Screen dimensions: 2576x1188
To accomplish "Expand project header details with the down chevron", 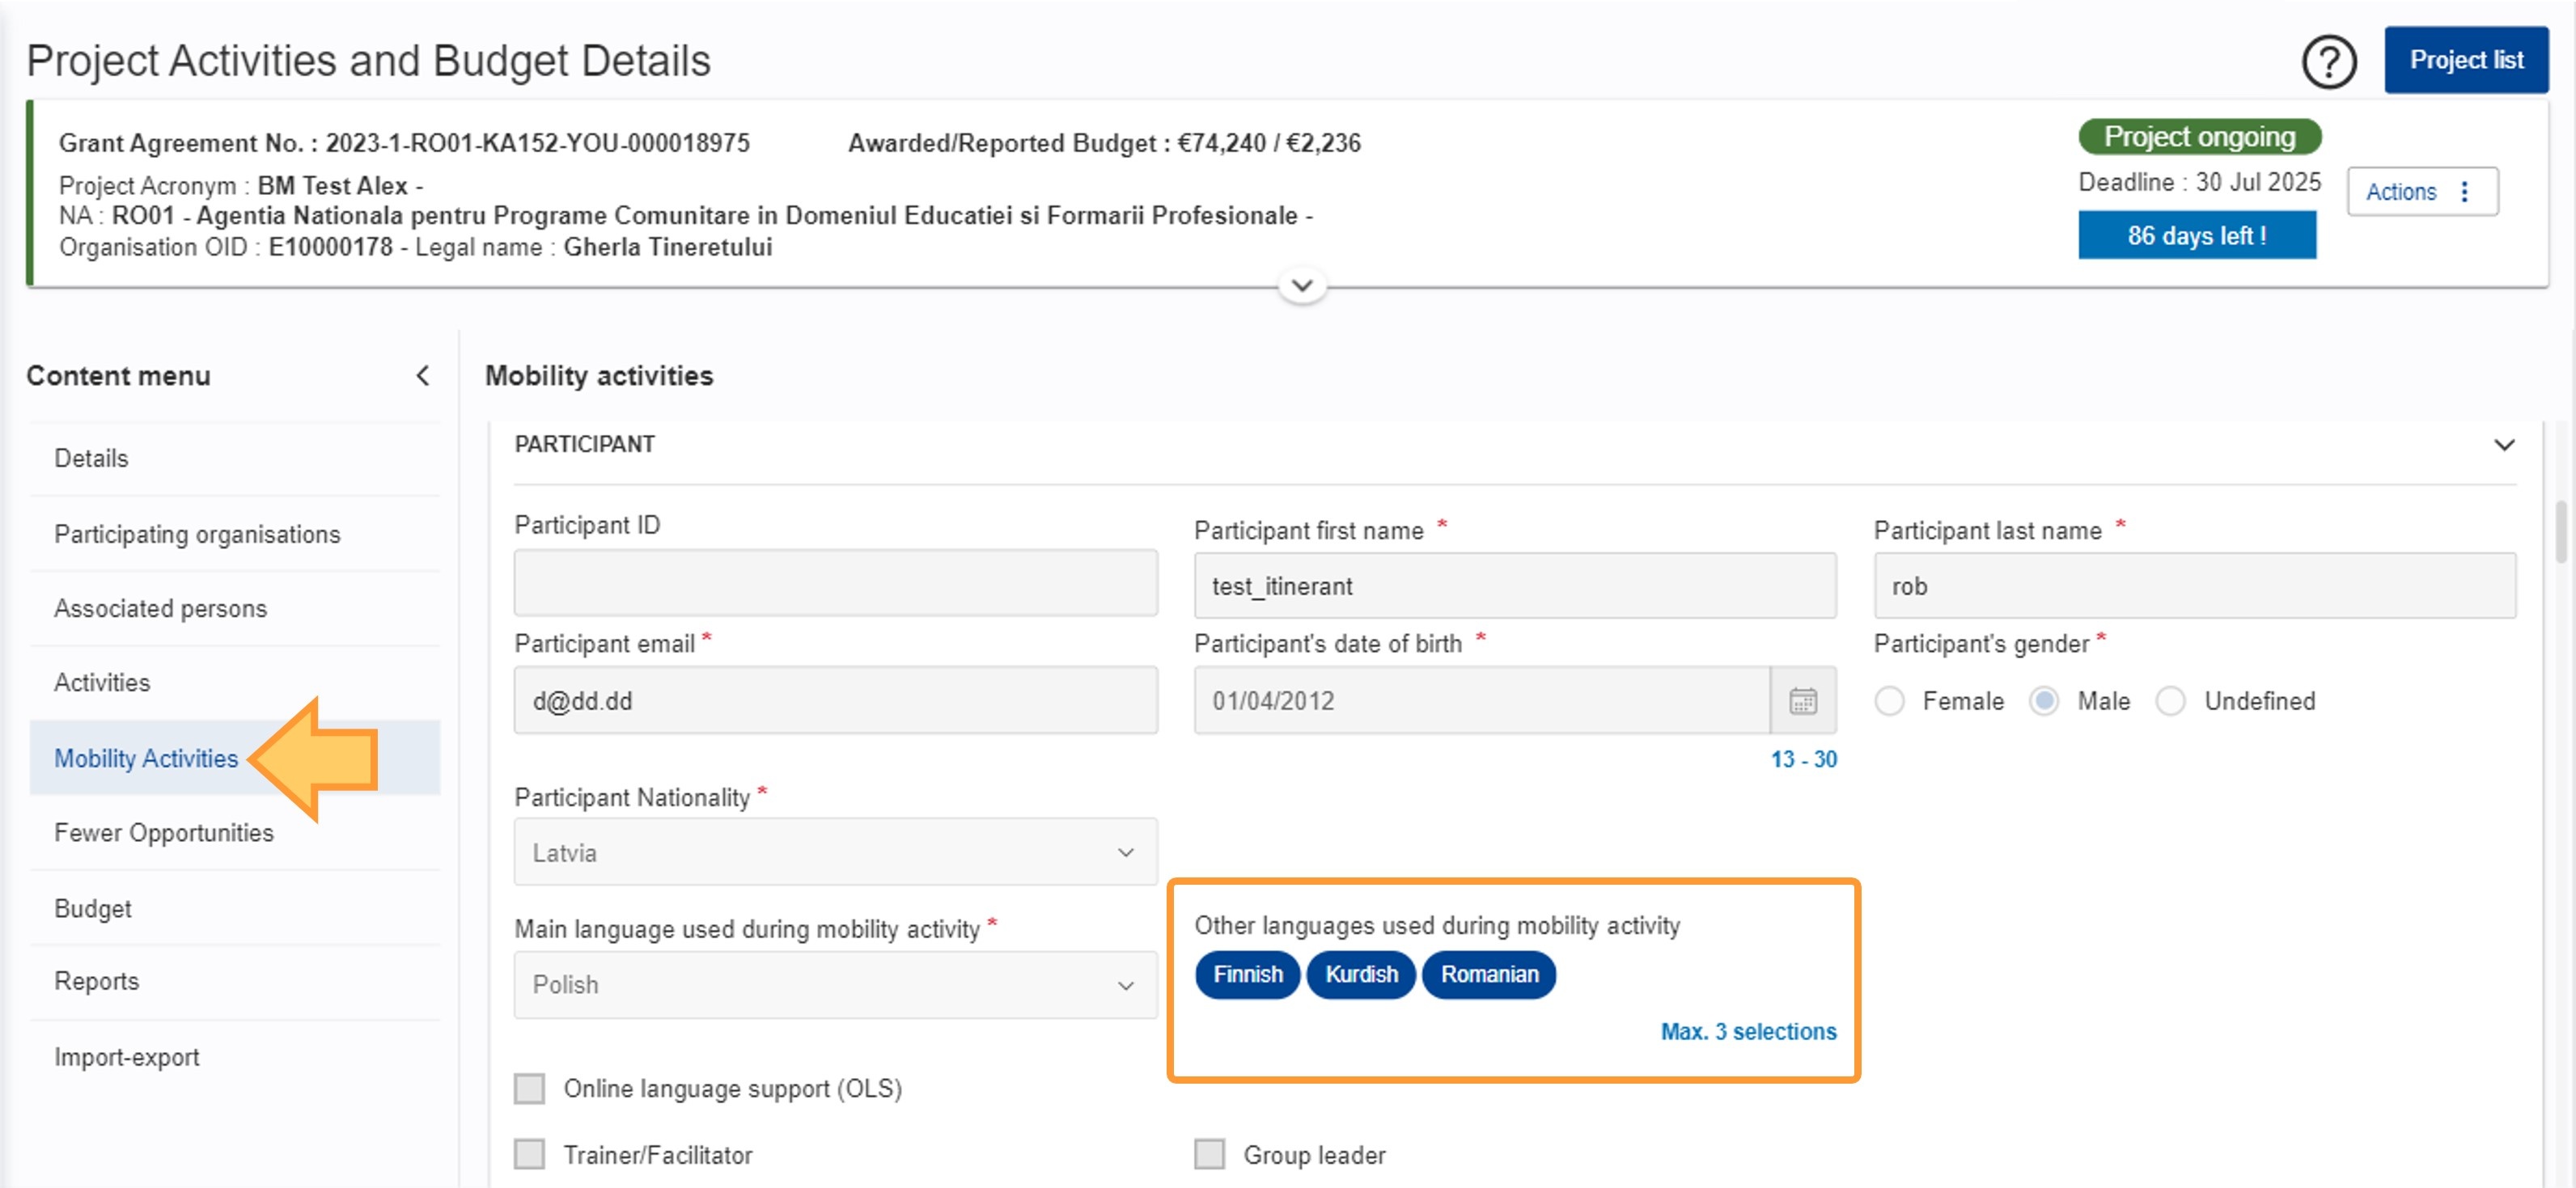I will click(1302, 286).
